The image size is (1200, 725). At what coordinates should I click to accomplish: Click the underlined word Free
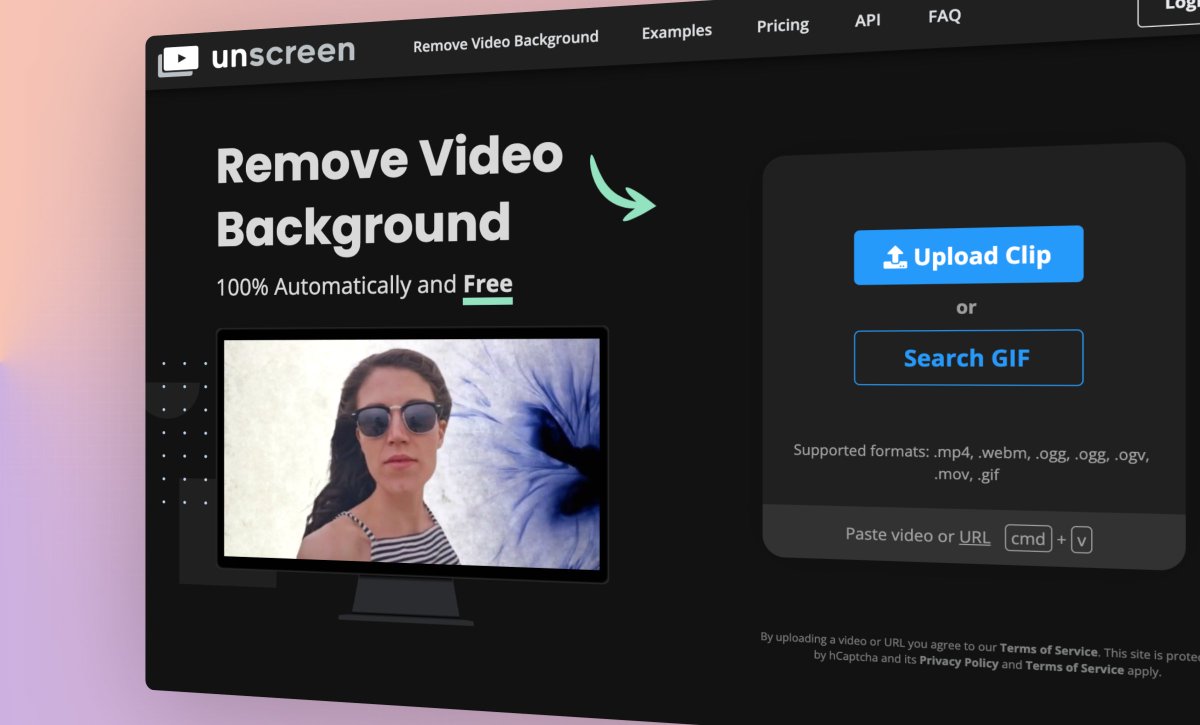[x=488, y=284]
